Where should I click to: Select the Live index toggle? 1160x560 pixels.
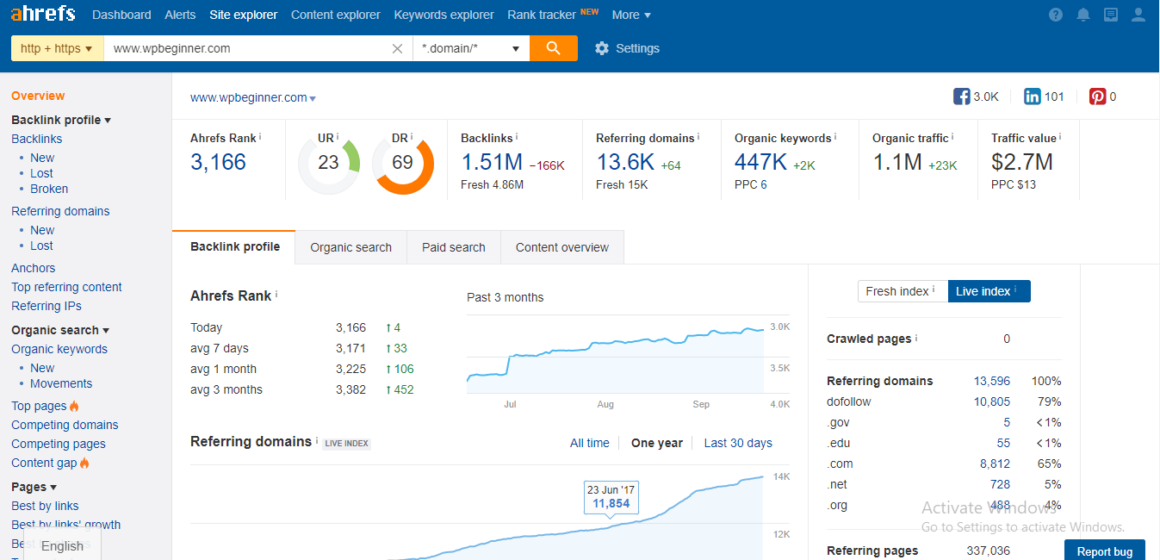point(988,291)
